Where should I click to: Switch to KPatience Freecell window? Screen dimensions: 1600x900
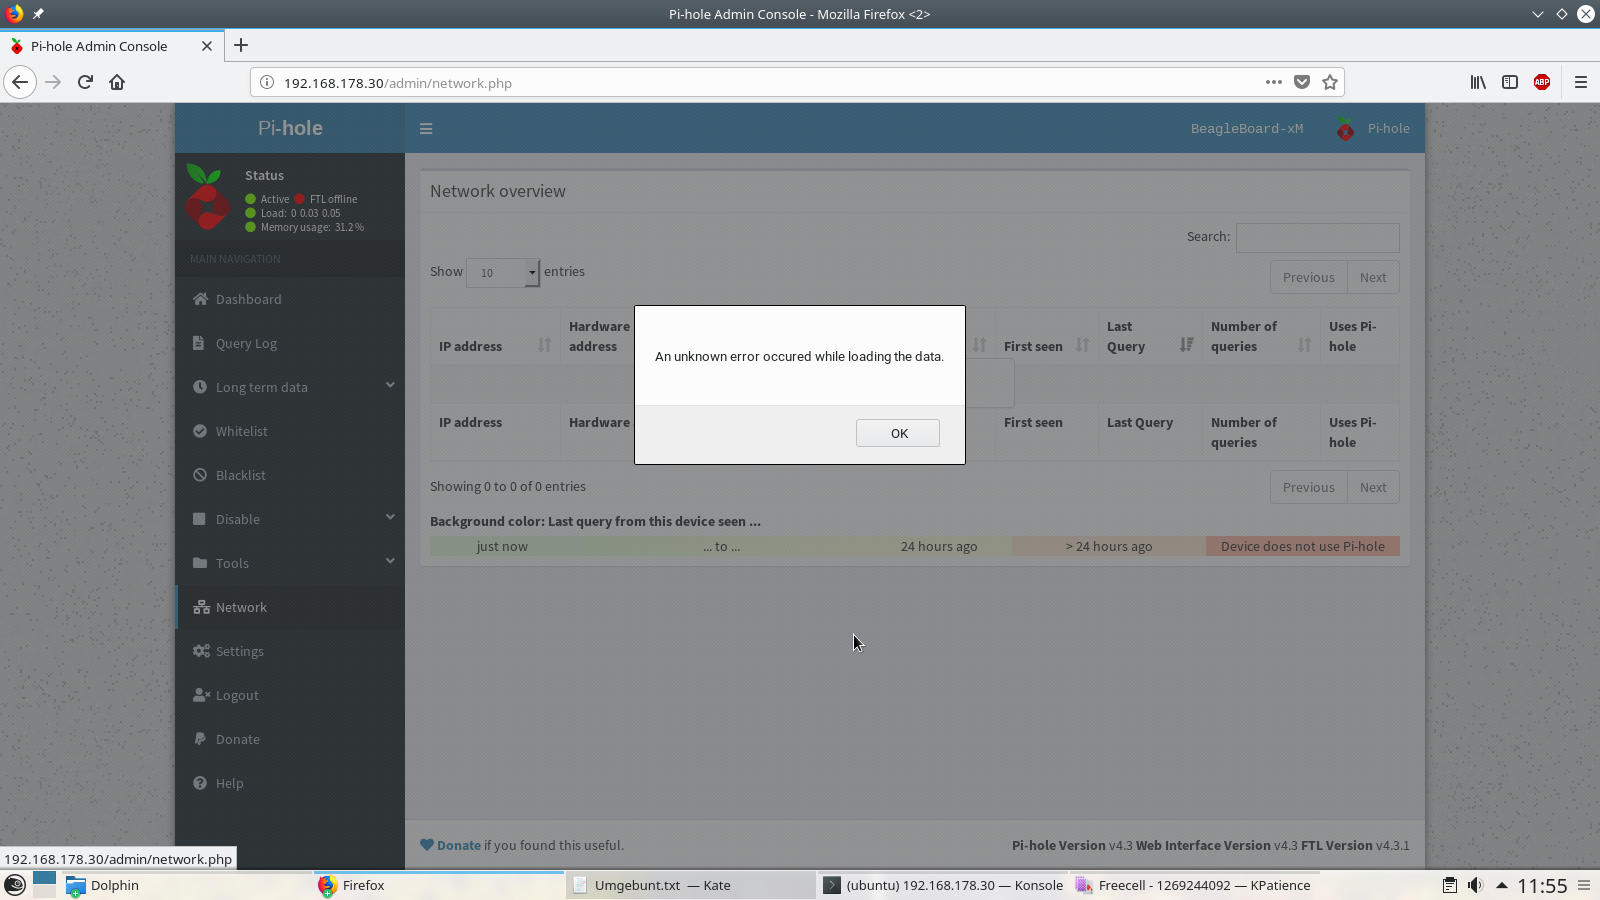(1195, 885)
